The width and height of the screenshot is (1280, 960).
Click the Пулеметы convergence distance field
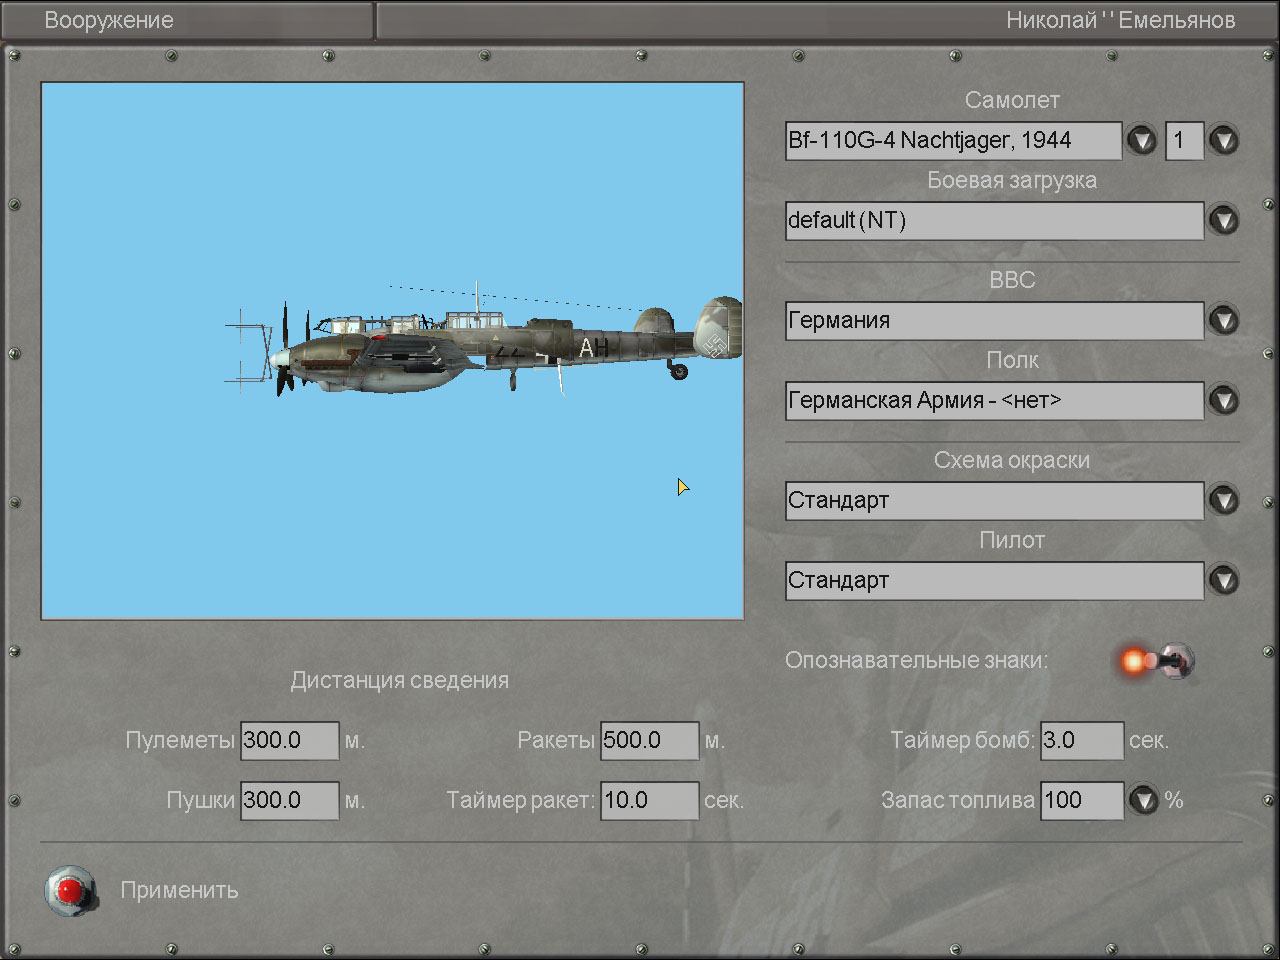289,740
